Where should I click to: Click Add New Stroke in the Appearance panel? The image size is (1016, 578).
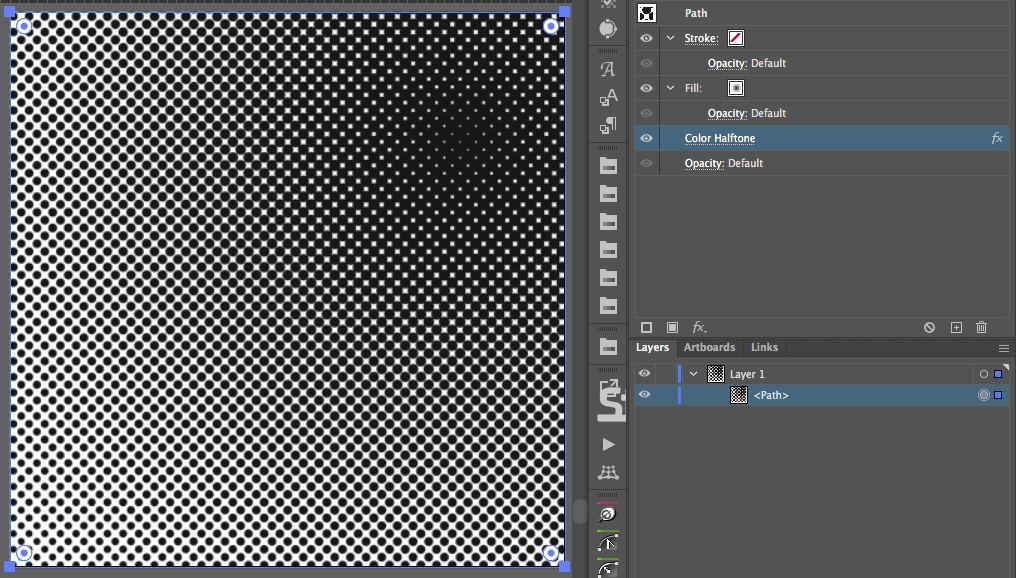click(646, 328)
